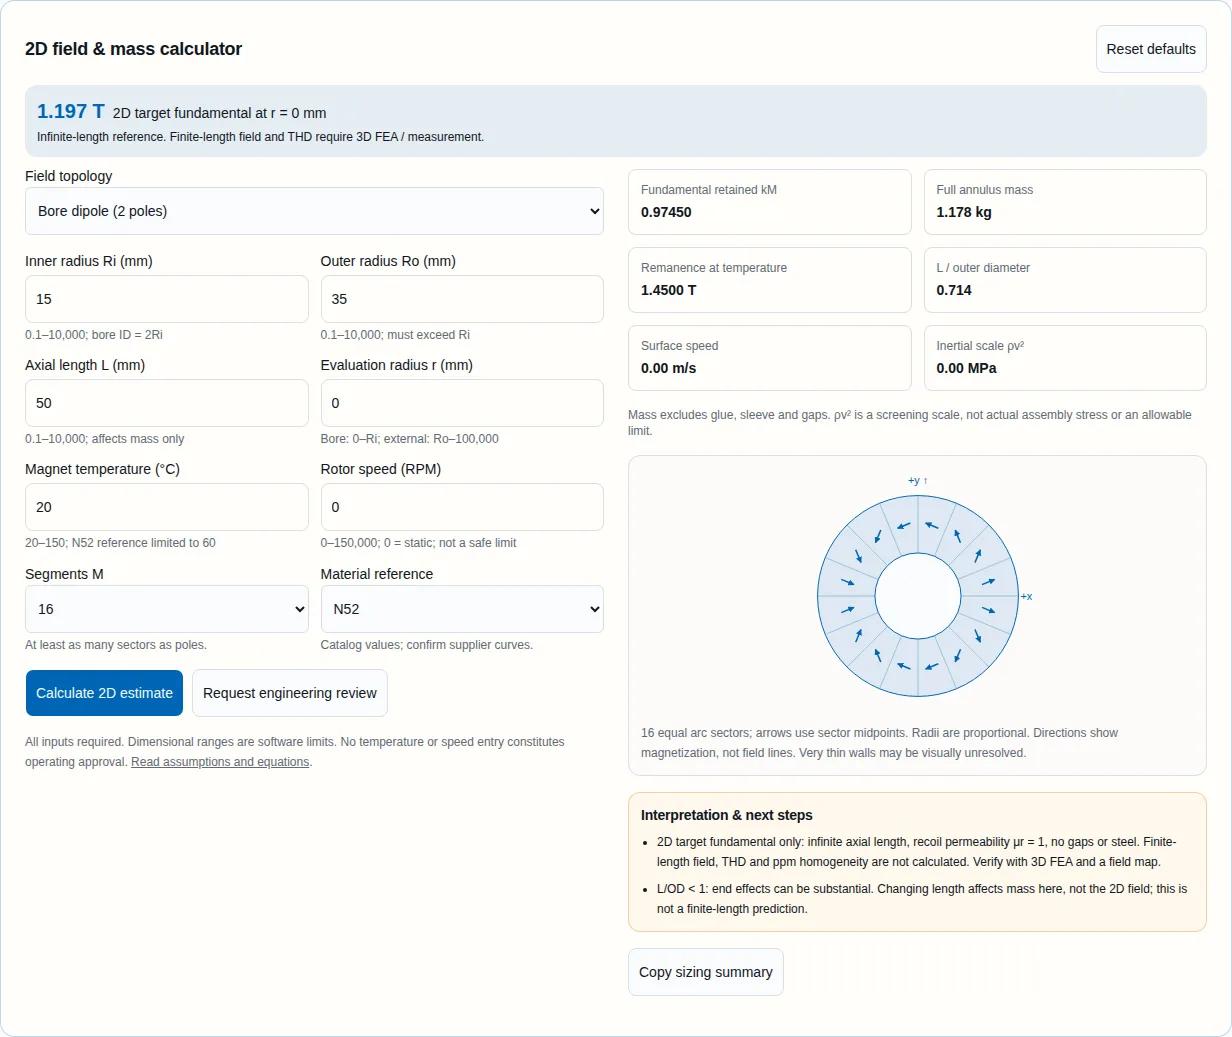Expand the Segments M dropdown
Image resolution: width=1232 pixels, height=1037 pixels.
point(167,609)
